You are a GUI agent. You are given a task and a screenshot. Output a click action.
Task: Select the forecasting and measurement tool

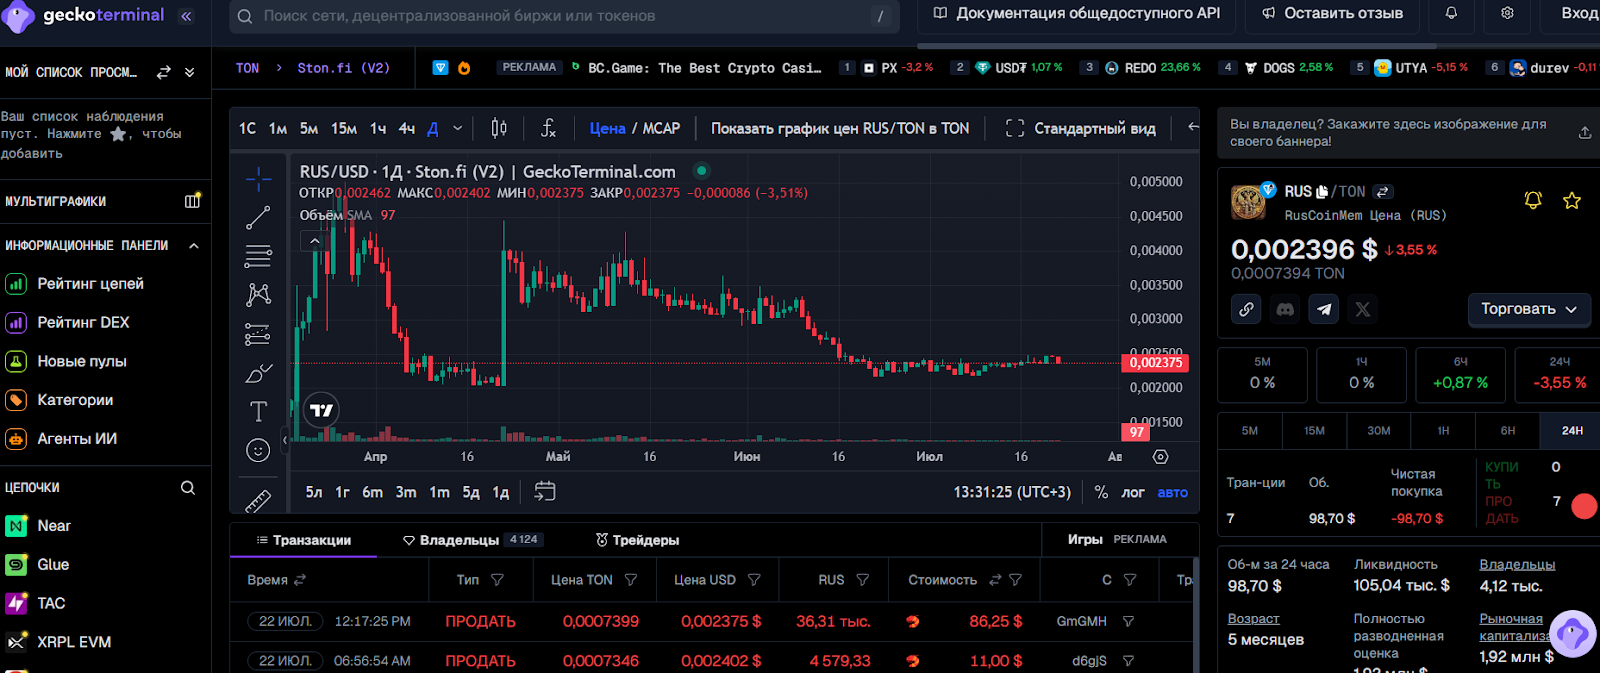coord(258,334)
